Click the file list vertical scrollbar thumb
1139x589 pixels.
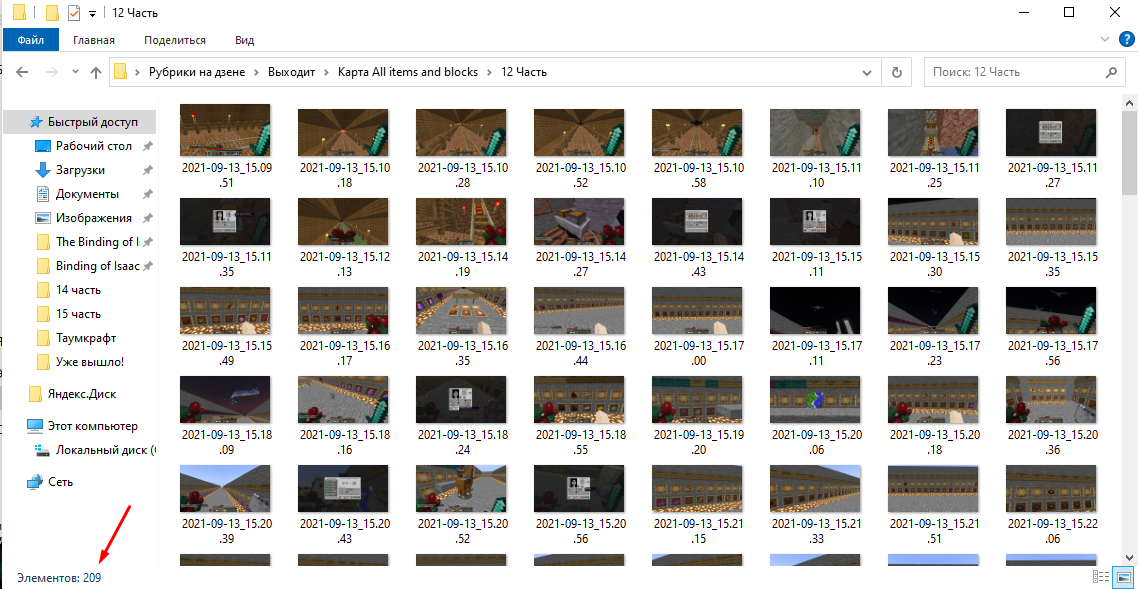click(x=1130, y=151)
